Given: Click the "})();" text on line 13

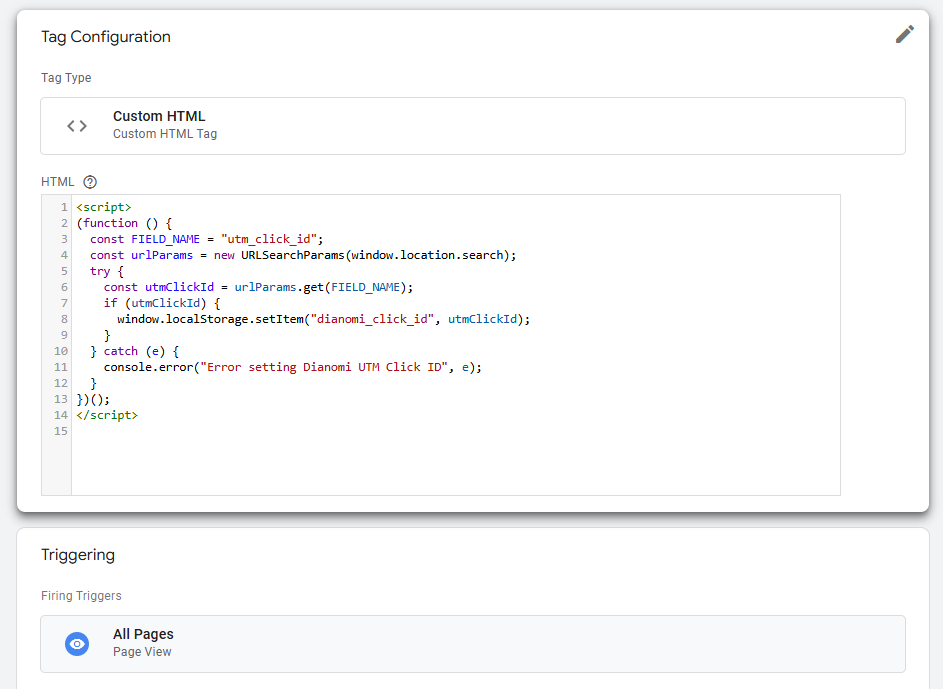Looking at the screenshot, I should [x=93, y=399].
